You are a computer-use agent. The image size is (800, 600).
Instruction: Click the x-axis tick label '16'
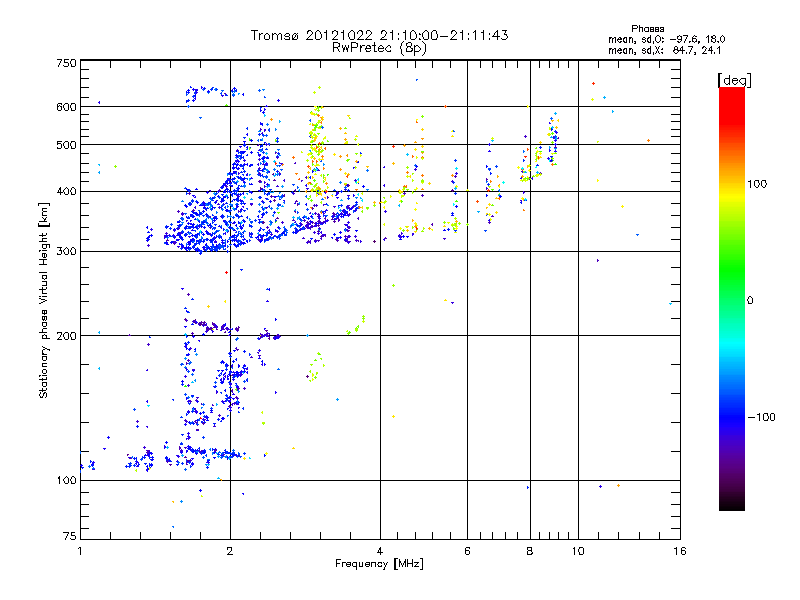pos(680,551)
